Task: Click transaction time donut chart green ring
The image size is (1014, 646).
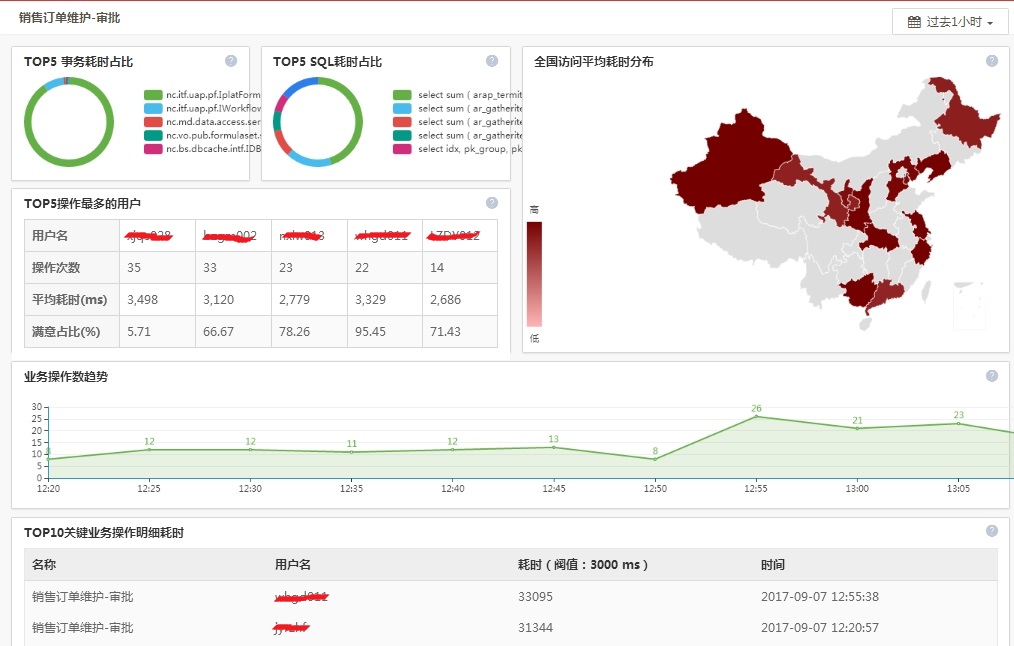Action: click(x=69, y=162)
